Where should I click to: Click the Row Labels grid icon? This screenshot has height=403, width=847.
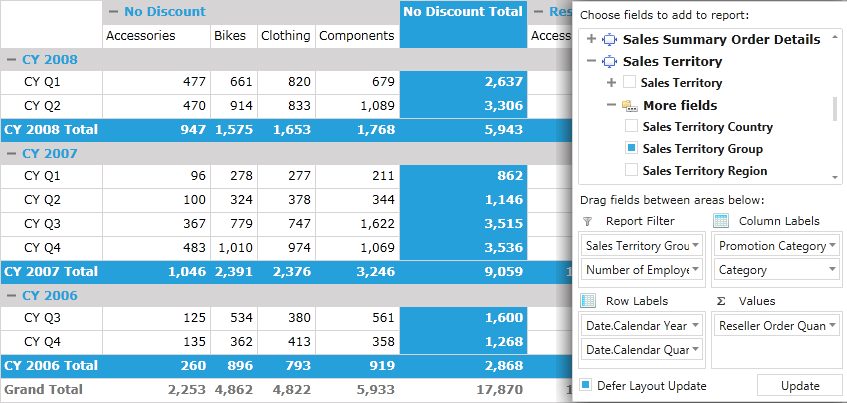point(588,301)
